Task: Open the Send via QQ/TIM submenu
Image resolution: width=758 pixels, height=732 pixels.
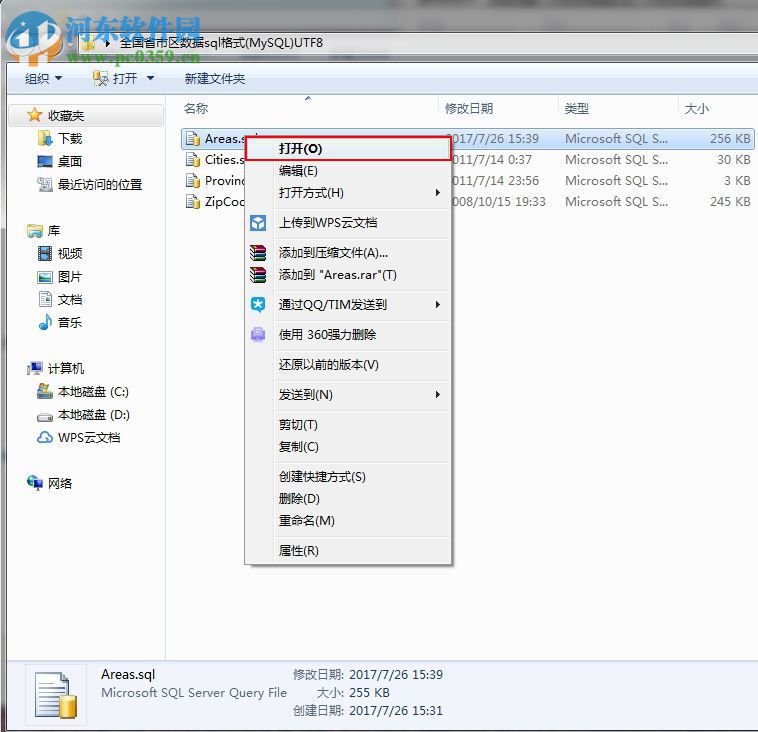Action: pyautogui.click(x=348, y=305)
